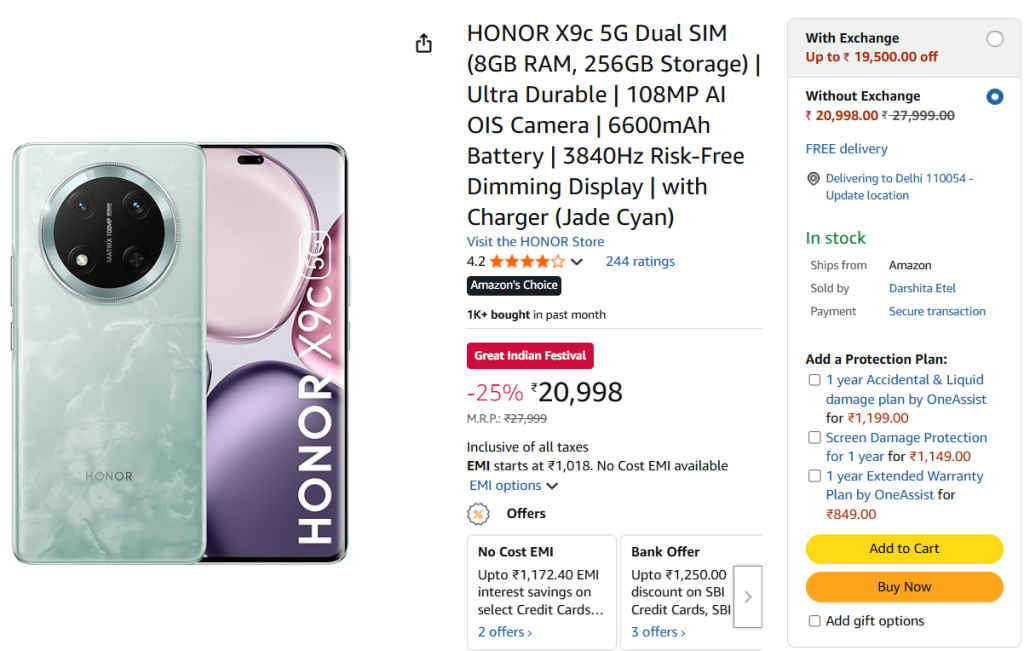Click the orange star rating stars

[x=525, y=261]
